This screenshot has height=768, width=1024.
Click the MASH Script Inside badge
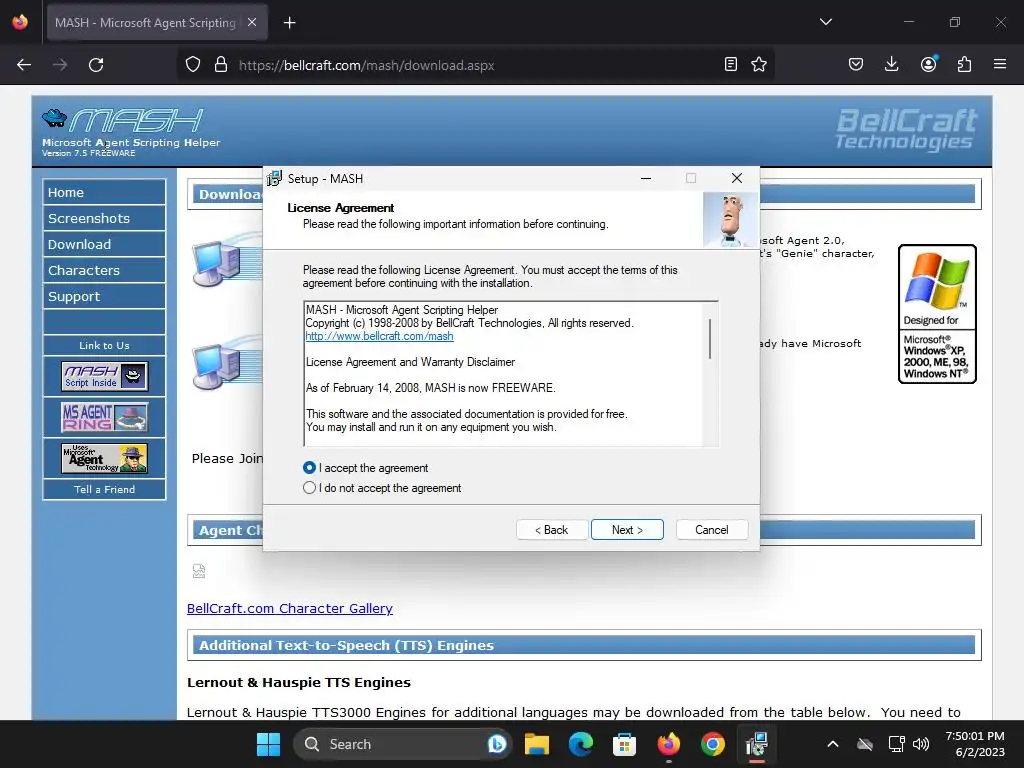pyautogui.click(x=104, y=376)
